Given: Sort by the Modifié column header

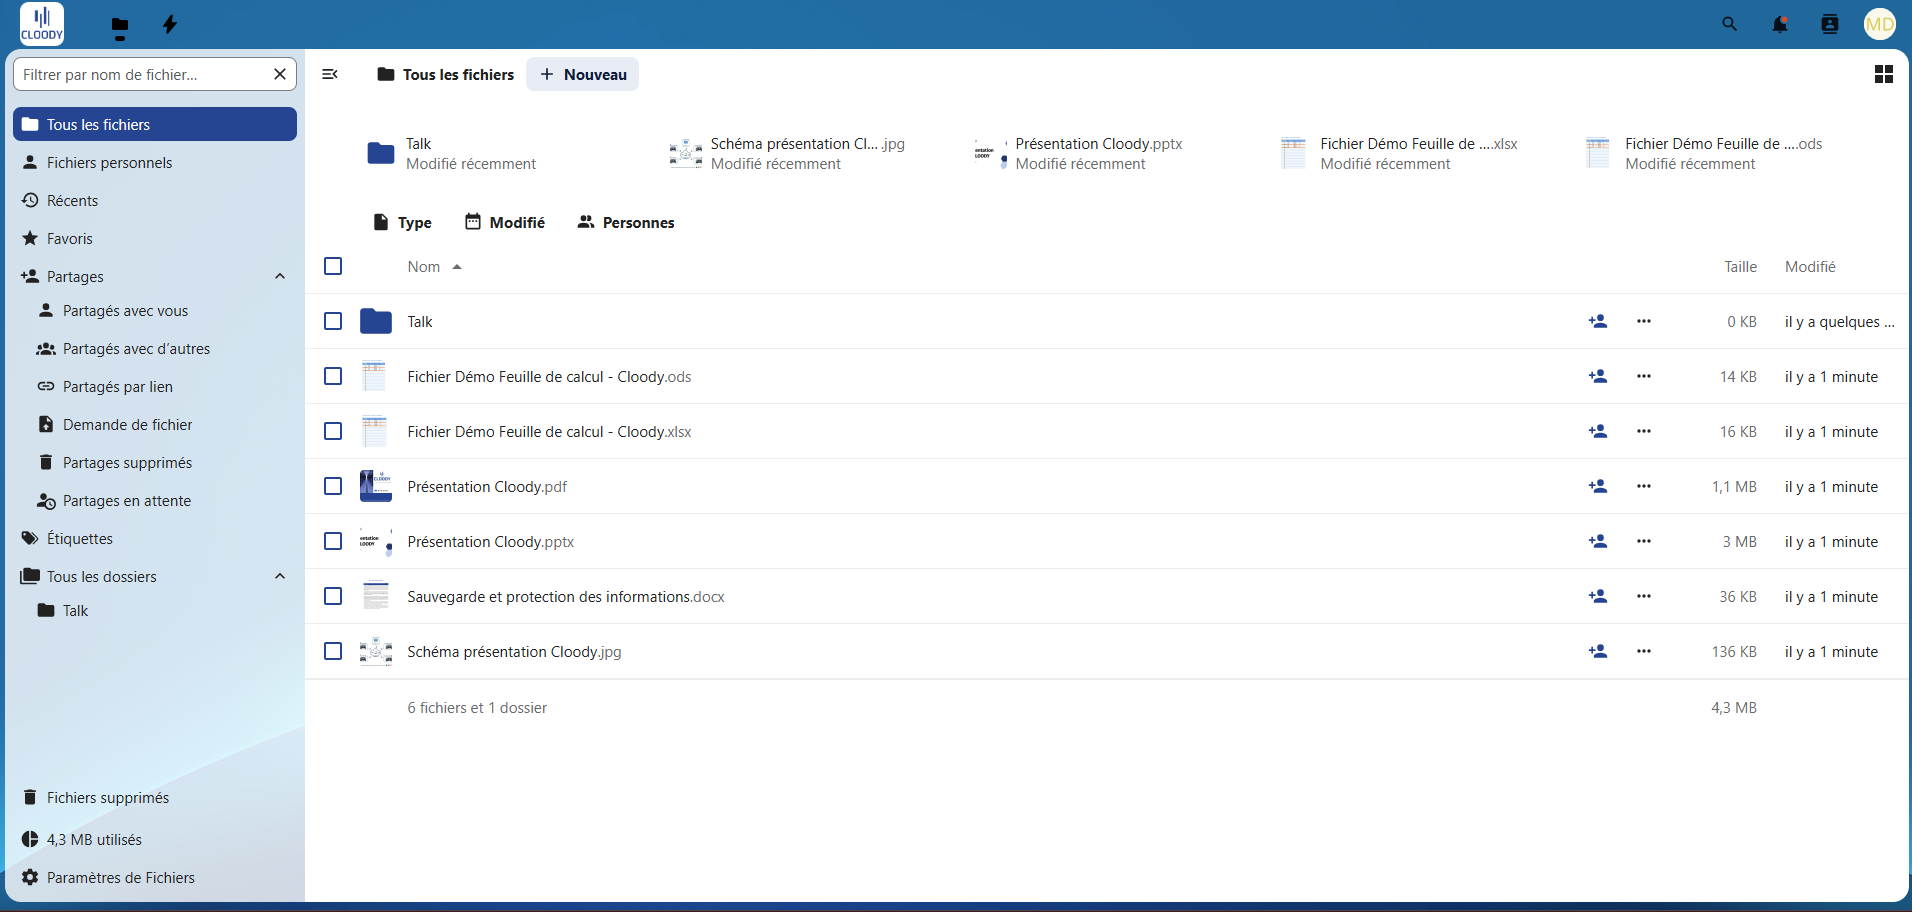Looking at the screenshot, I should (x=1810, y=267).
